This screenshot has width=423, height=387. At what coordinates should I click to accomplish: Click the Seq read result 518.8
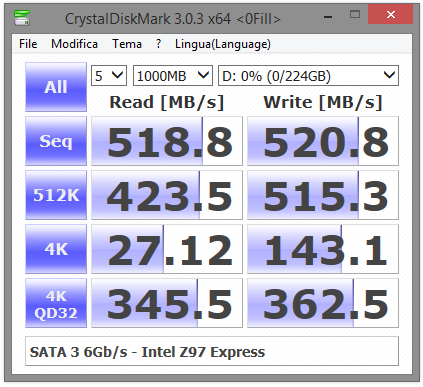167,141
